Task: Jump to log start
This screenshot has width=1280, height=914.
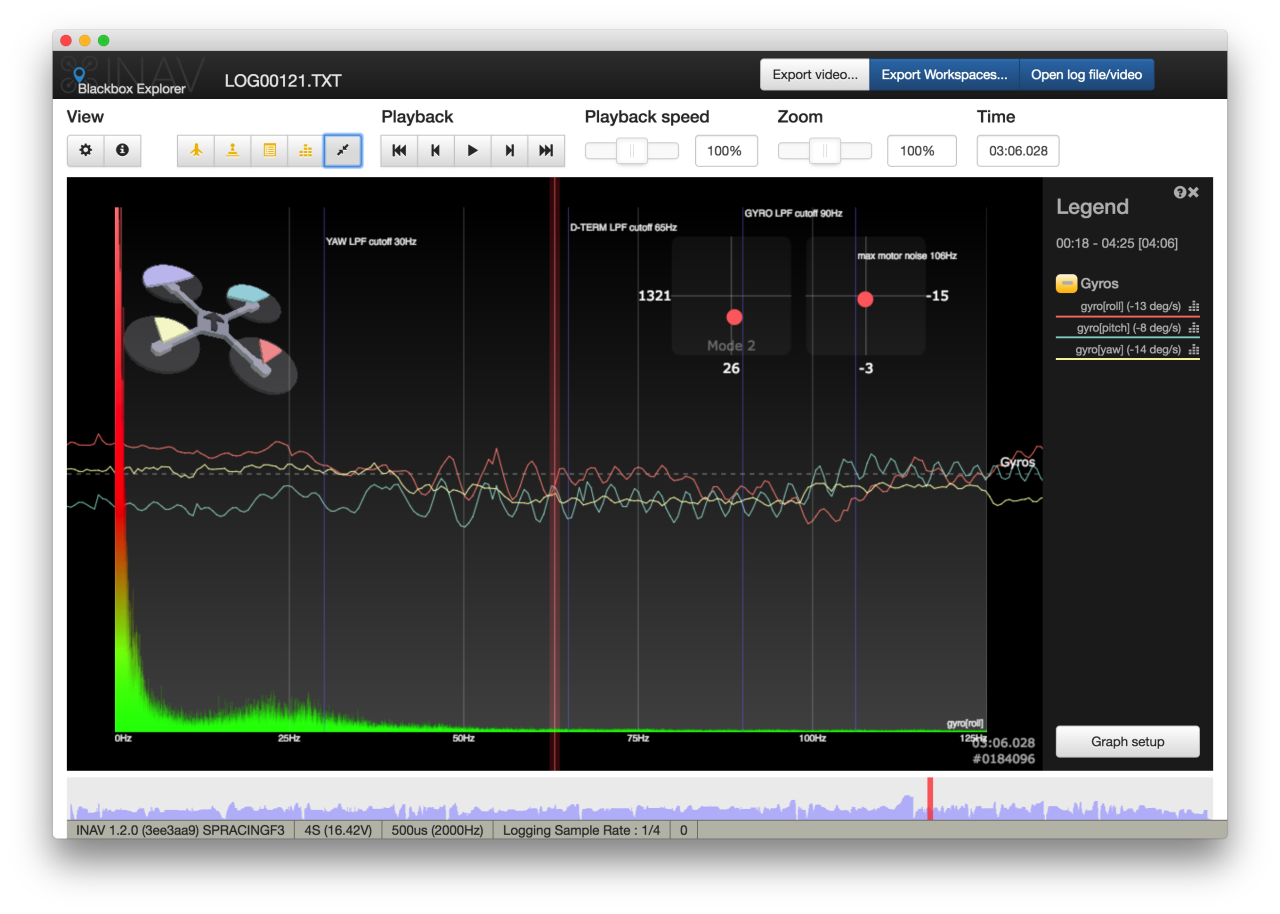Action: (399, 151)
